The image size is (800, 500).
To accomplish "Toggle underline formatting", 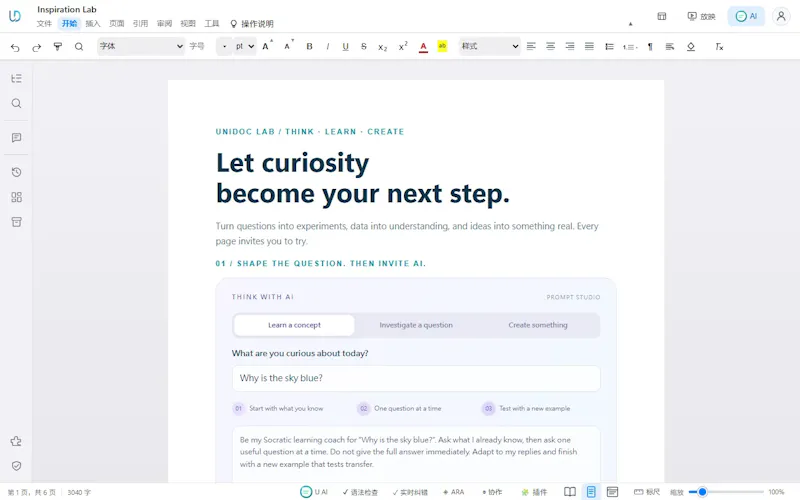I will 345,46.
